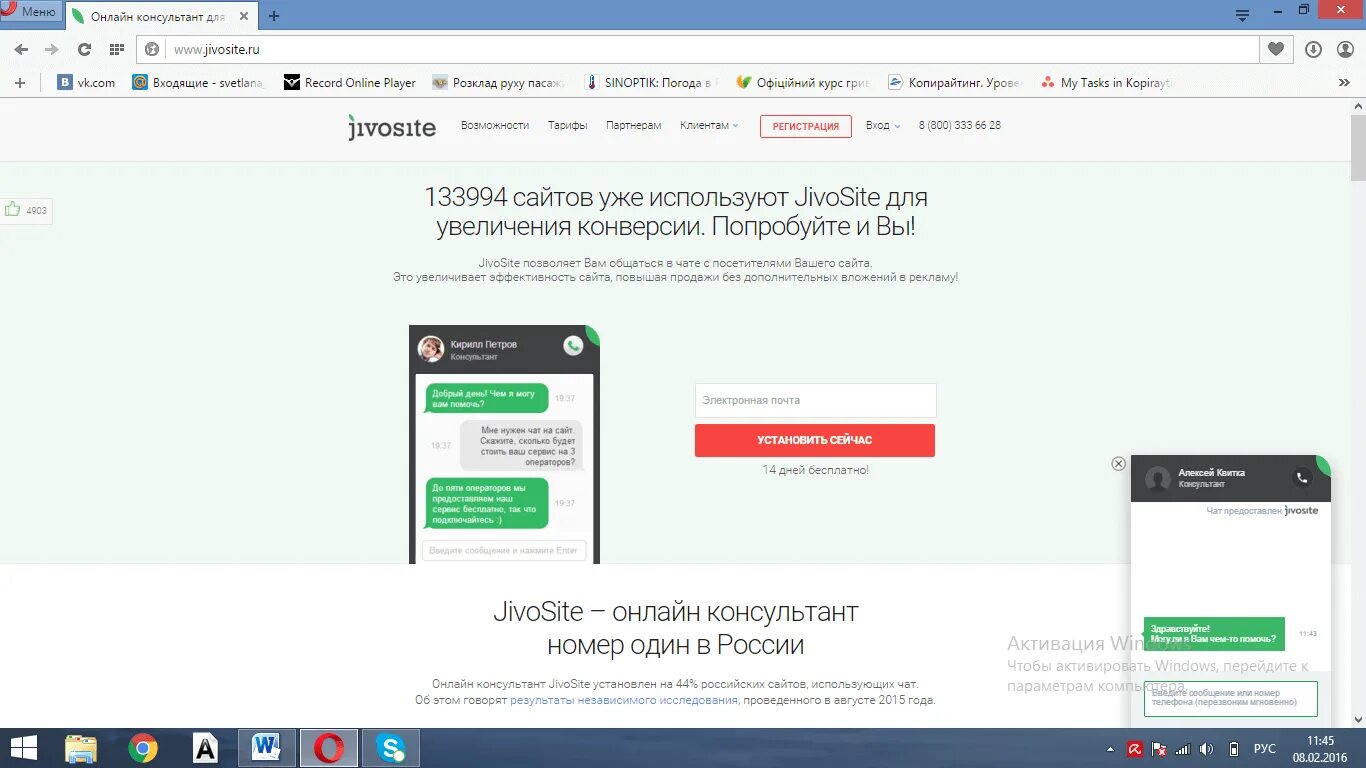Open the Speed Dial grid
This screenshot has height=768, width=1366.
116,49
